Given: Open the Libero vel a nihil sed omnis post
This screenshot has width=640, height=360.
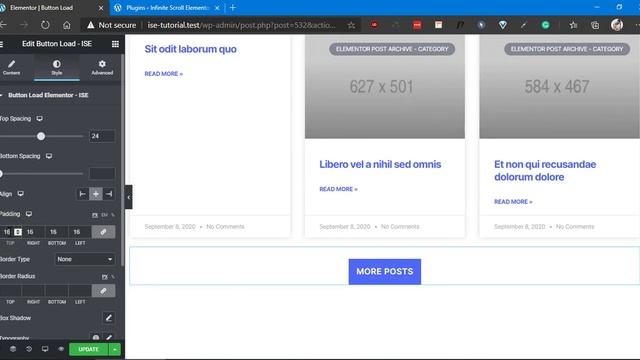Looking at the screenshot, I should click(x=380, y=164).
